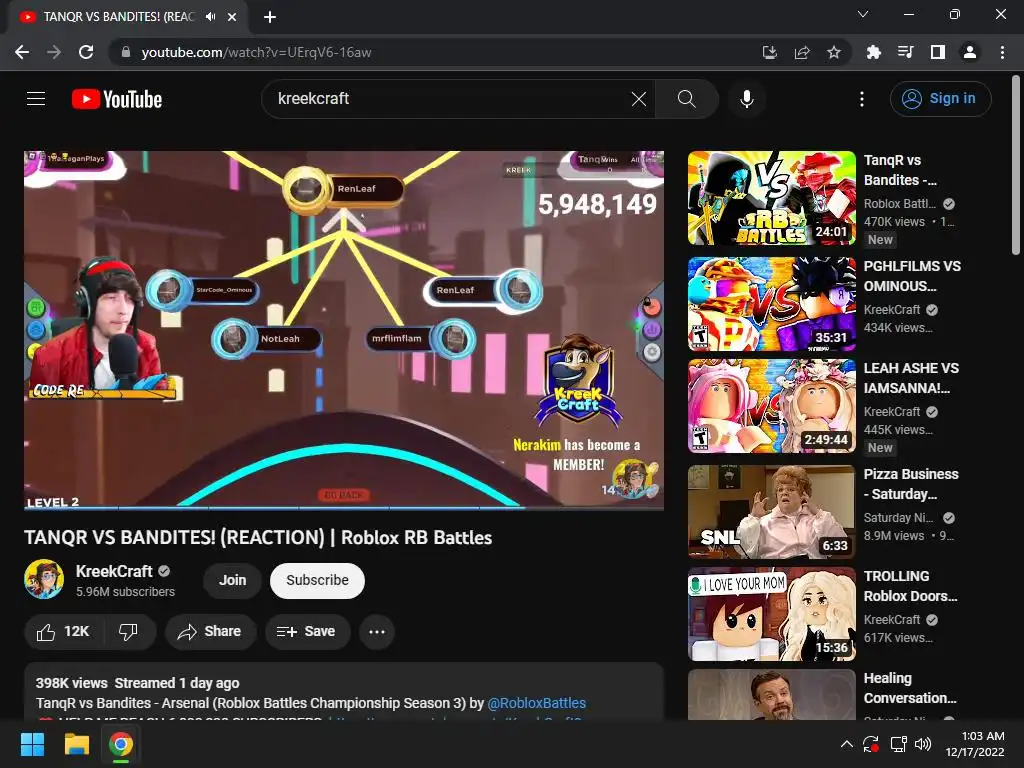
Task: Open the @RobloxBattles channel link
Action: [537, 703]
